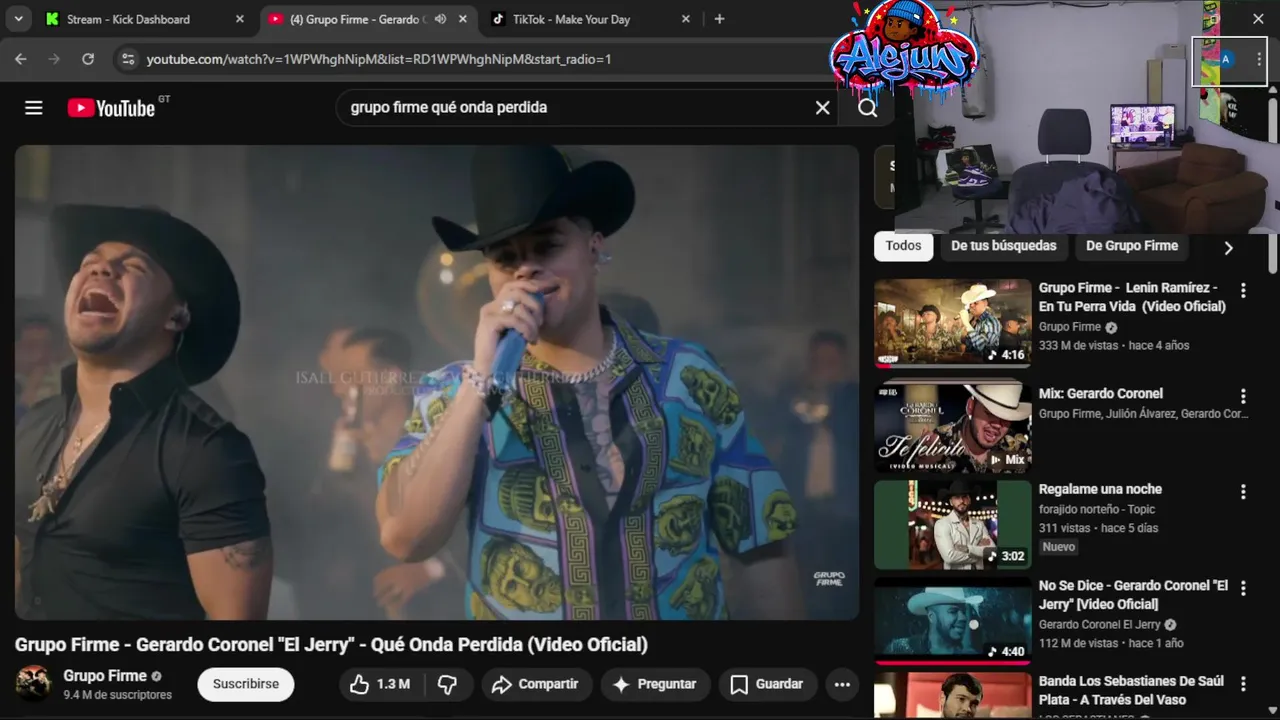
Task: Clear the YouTube search box text
Action: pyautogui.click(x=822, y=108)
